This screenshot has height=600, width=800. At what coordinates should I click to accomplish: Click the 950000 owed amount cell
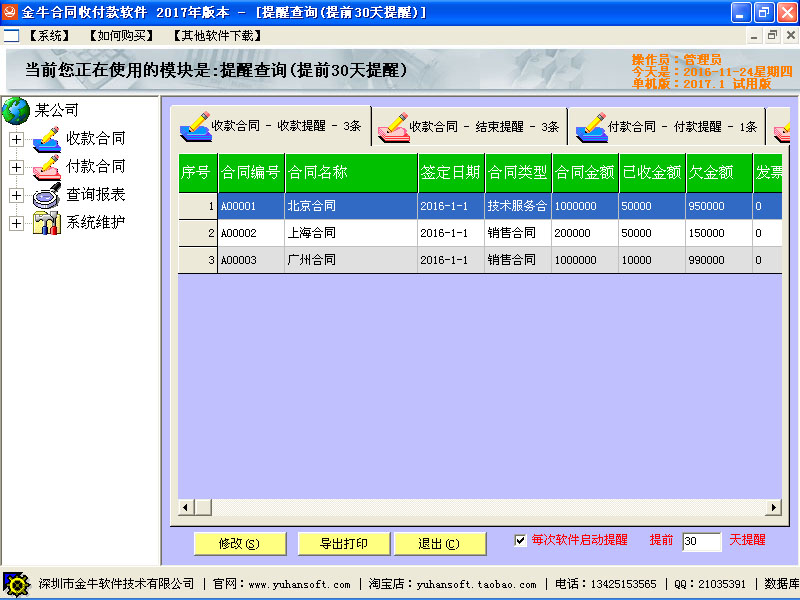pos(719,206)
